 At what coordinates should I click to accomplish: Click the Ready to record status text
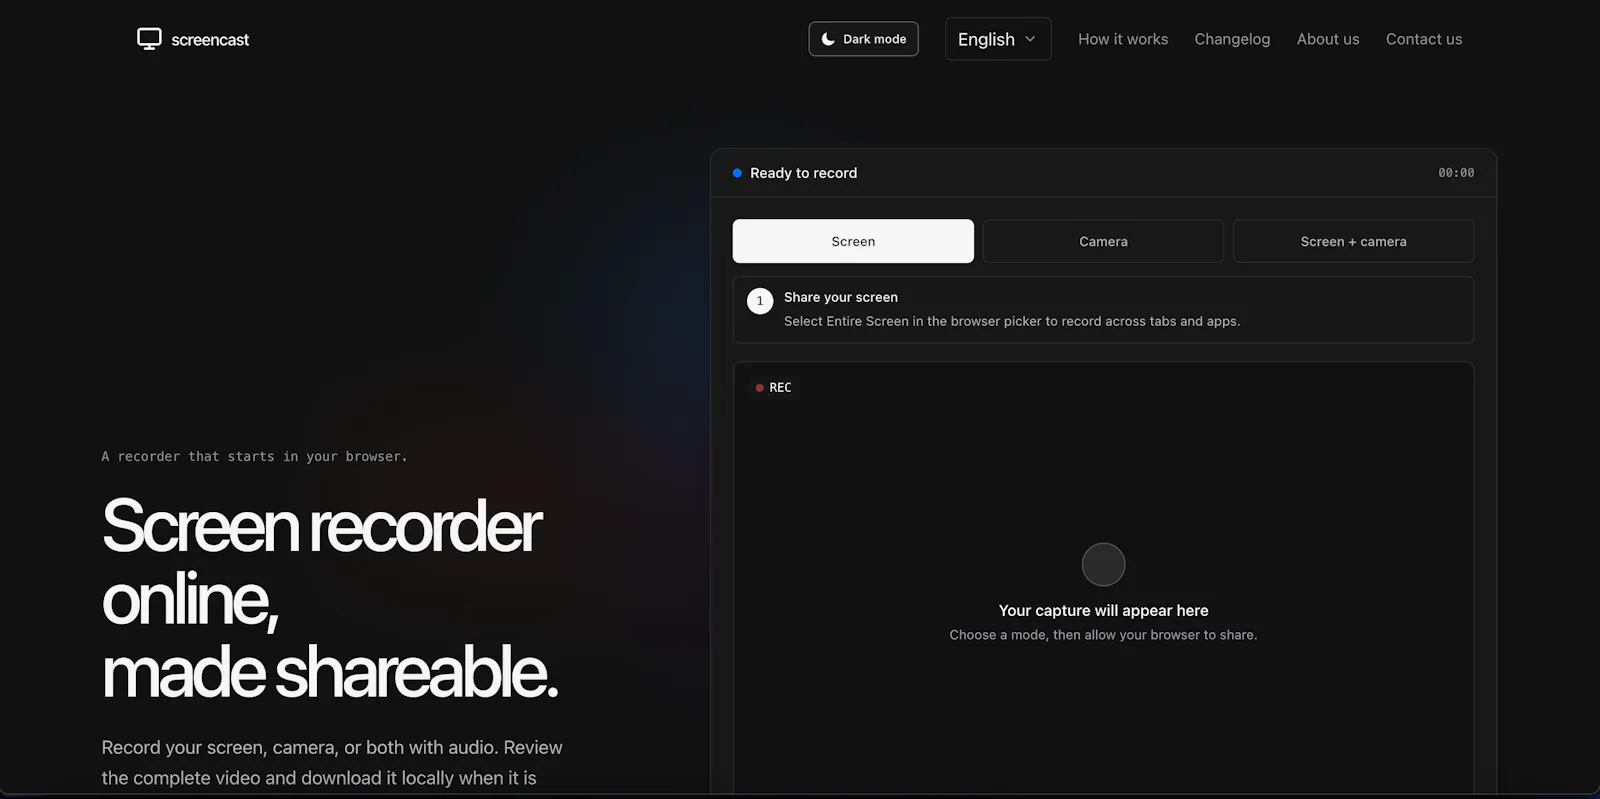804,173
